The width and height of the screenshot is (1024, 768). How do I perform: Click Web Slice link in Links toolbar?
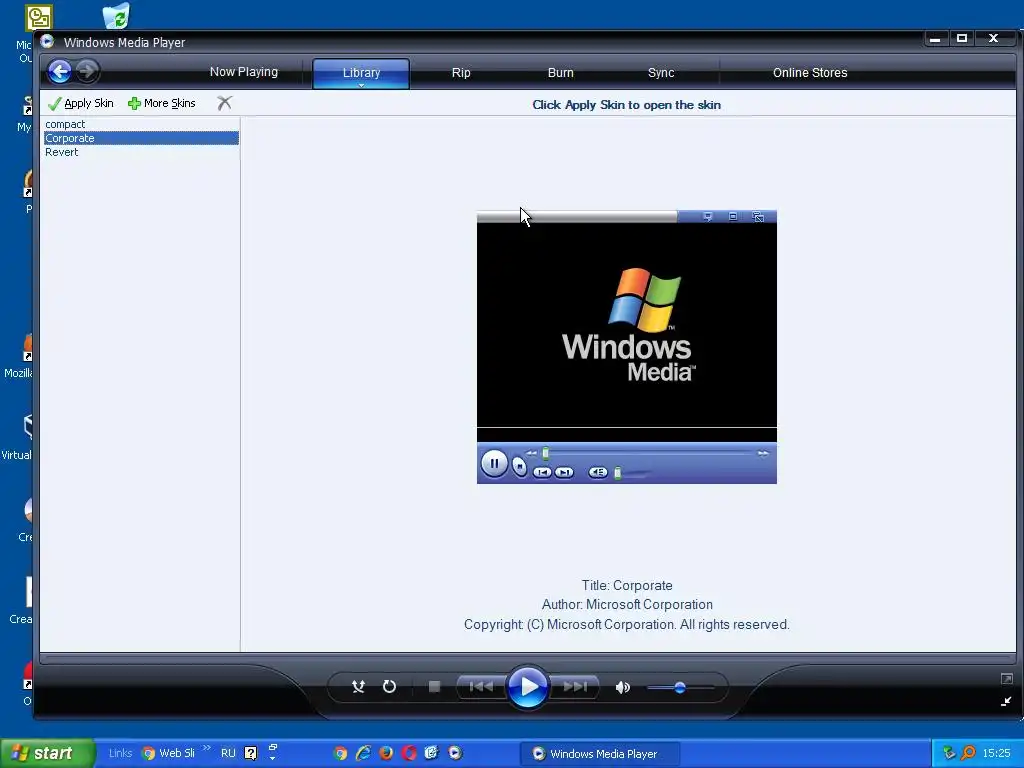(168, 753)
